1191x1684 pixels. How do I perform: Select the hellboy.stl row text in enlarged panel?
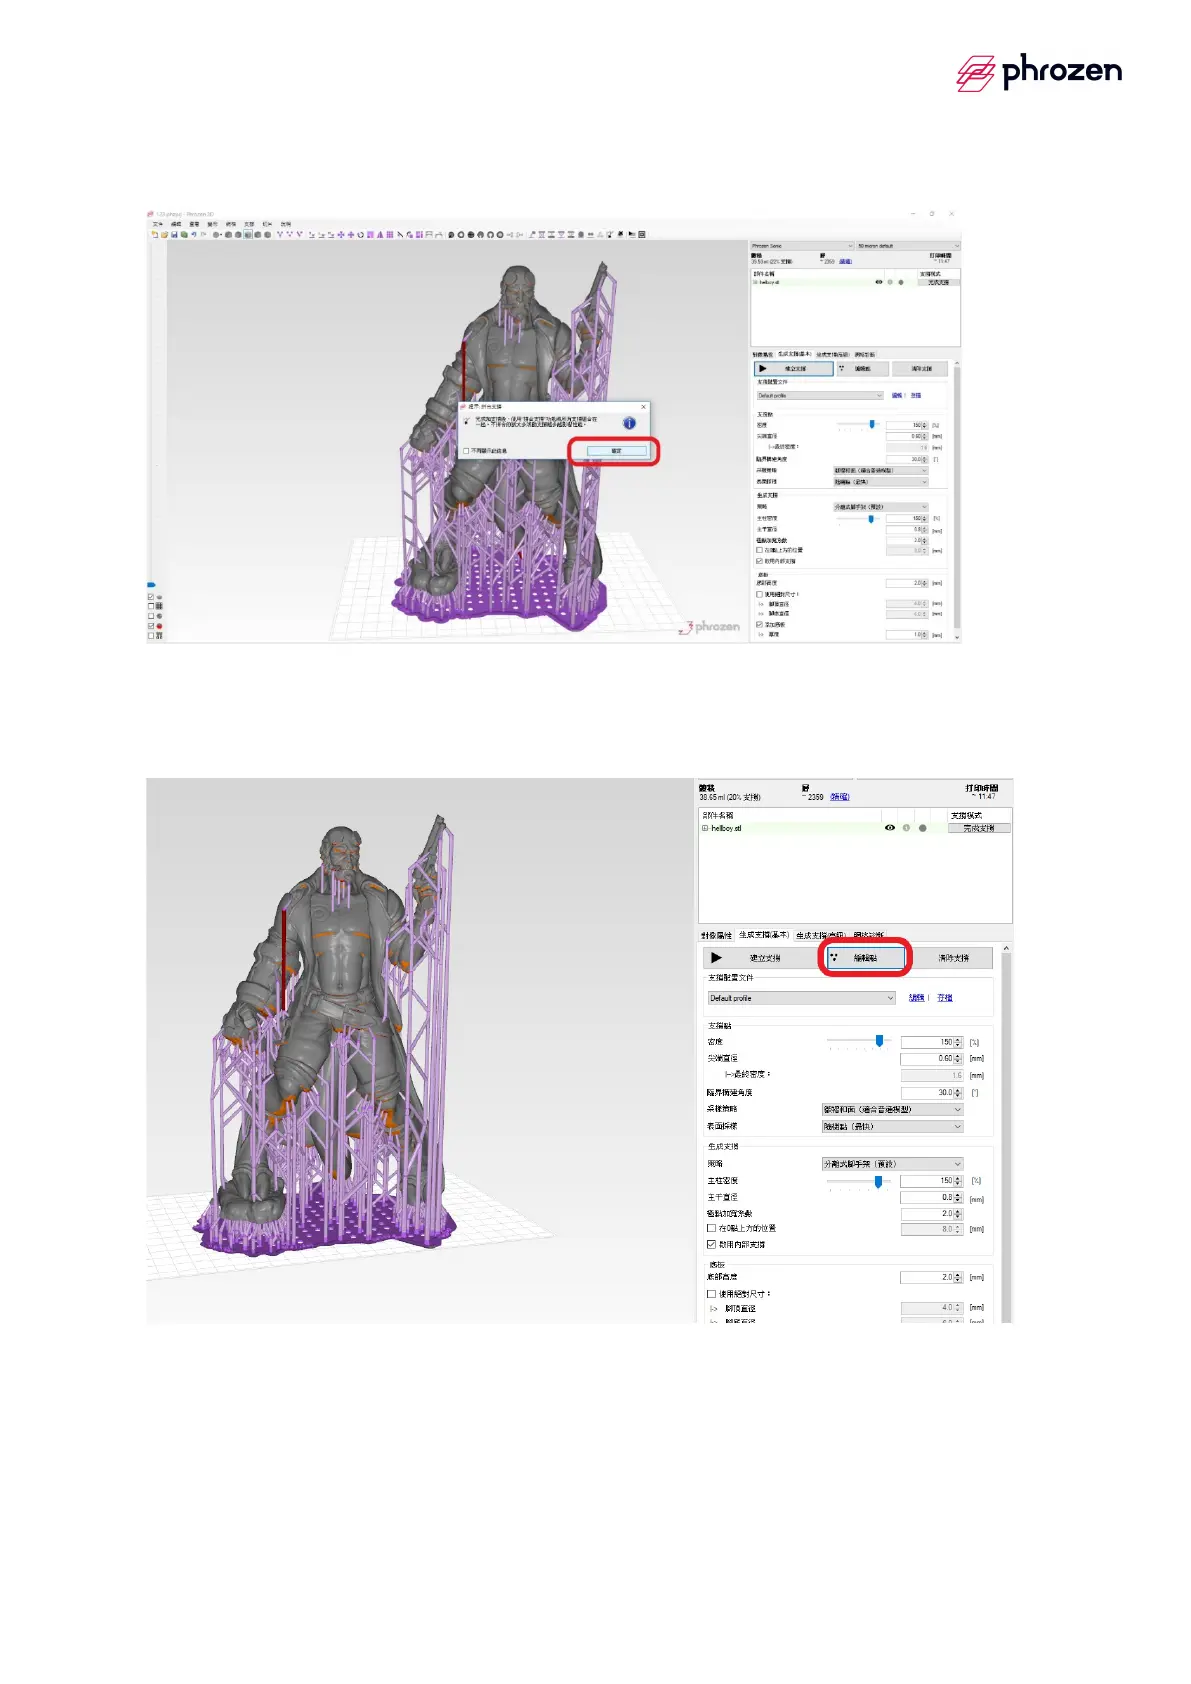(727, 828)
